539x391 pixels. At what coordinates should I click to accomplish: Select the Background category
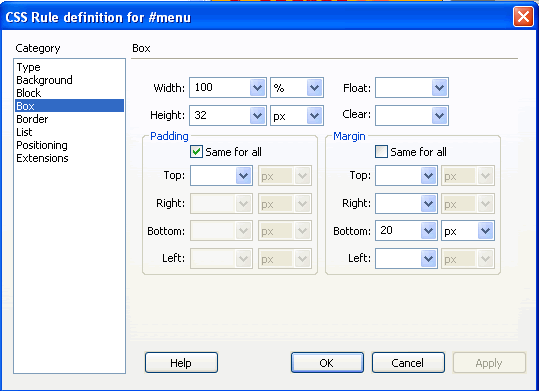[x=44, y=80]
